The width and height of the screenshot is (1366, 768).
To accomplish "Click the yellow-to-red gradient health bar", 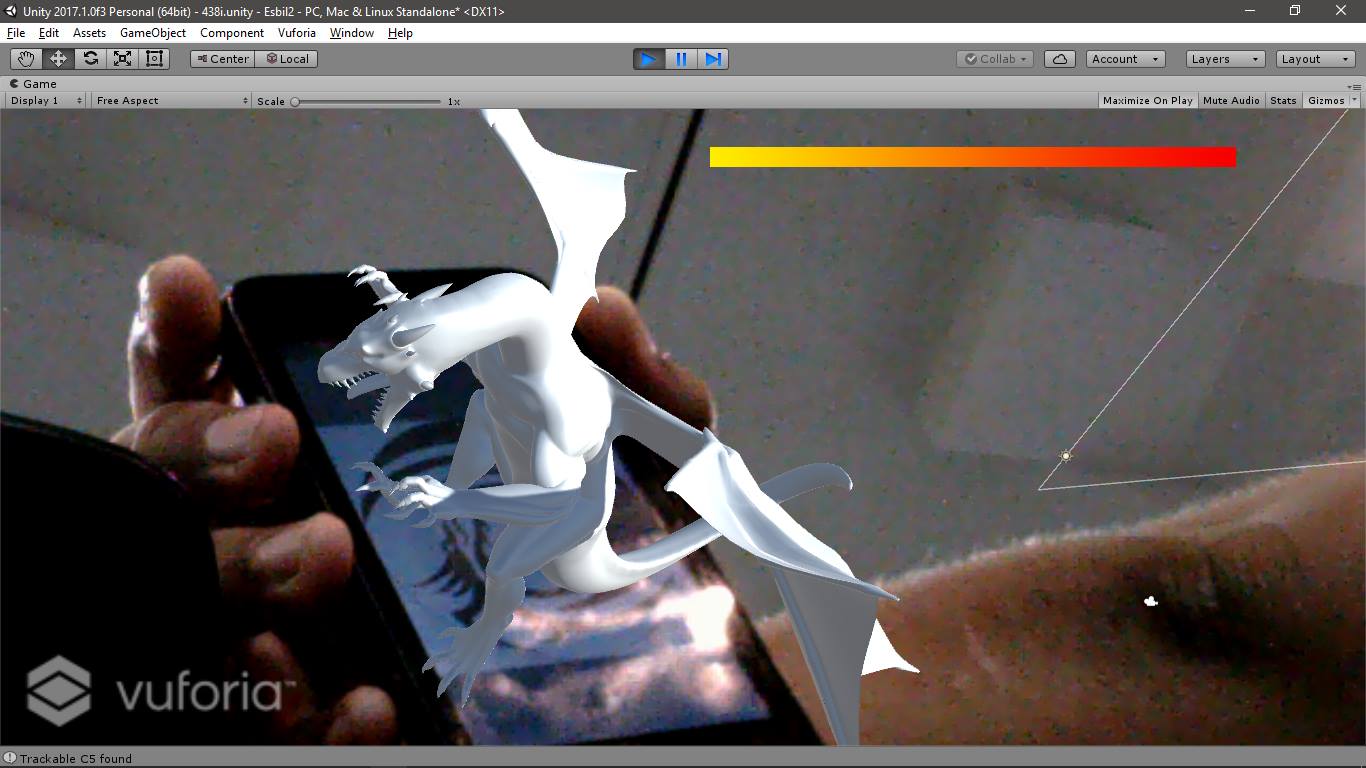I will pos(973,157).
